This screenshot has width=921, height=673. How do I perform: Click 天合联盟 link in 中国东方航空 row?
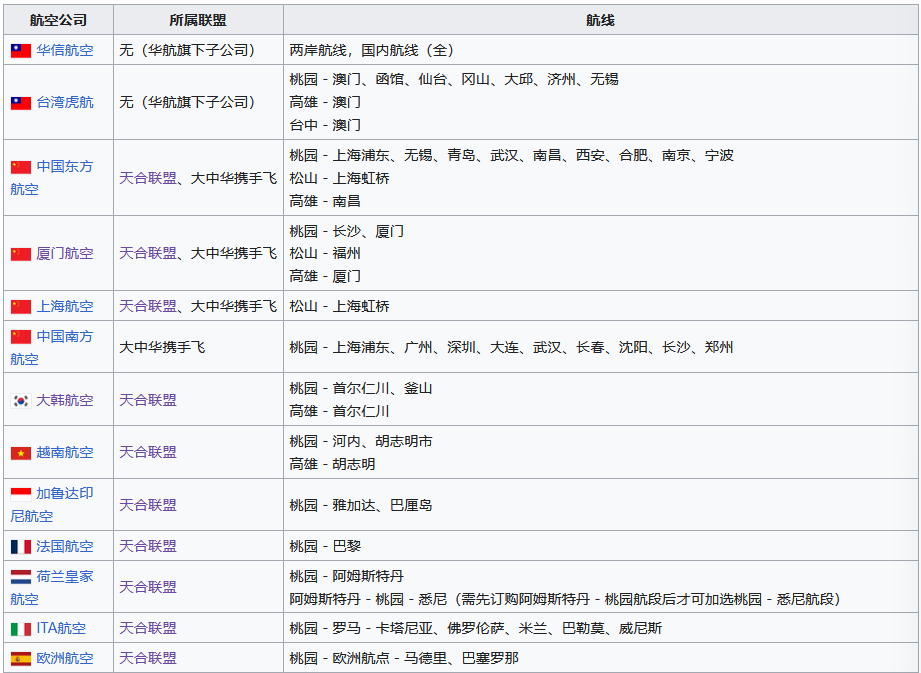(148, 178)
